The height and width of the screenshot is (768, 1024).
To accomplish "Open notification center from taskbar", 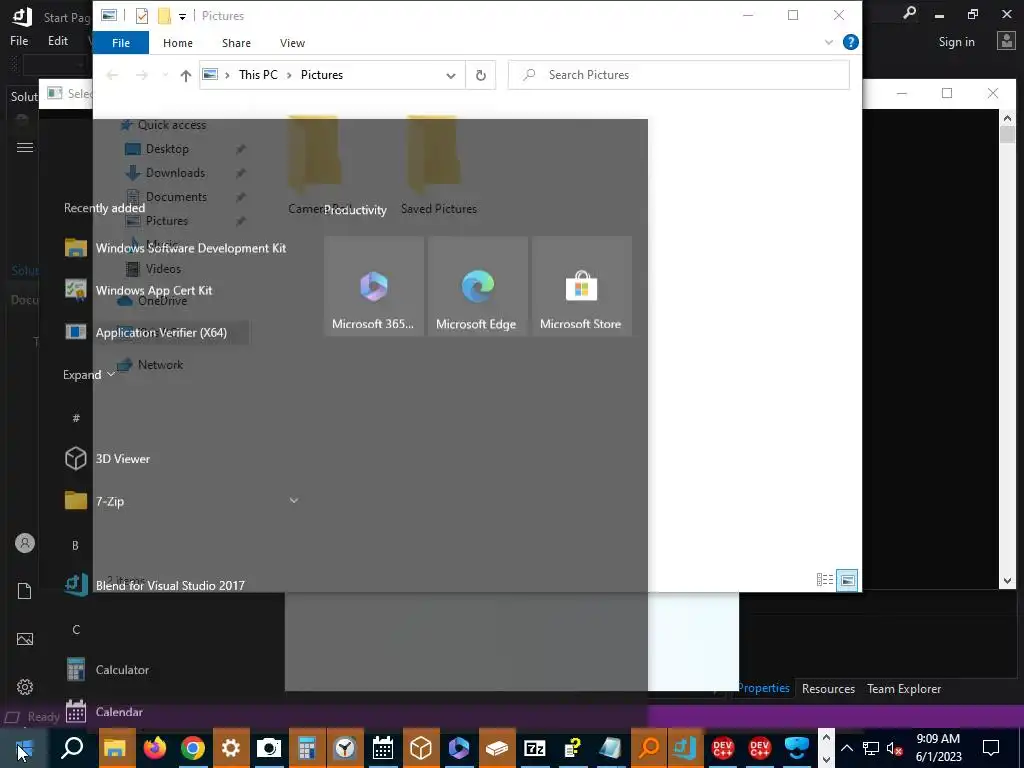I will (991, 748).
